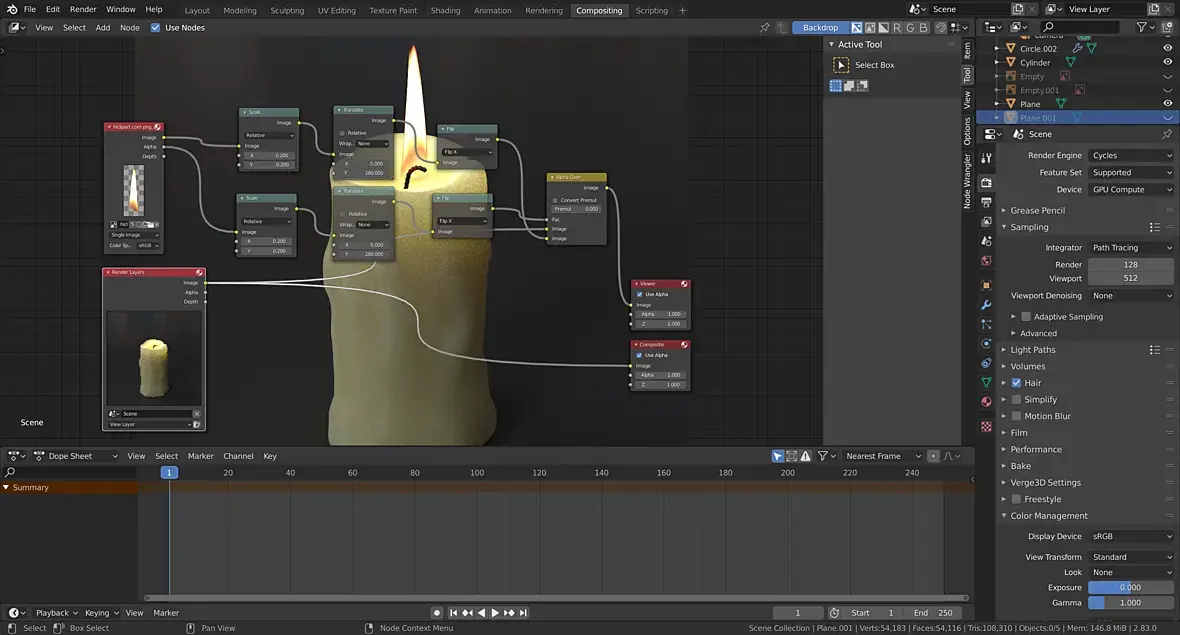Viewport: 1180px width, 635px height.
Task: Toggle the Backdrop button
Action: (x=820, y=28)
